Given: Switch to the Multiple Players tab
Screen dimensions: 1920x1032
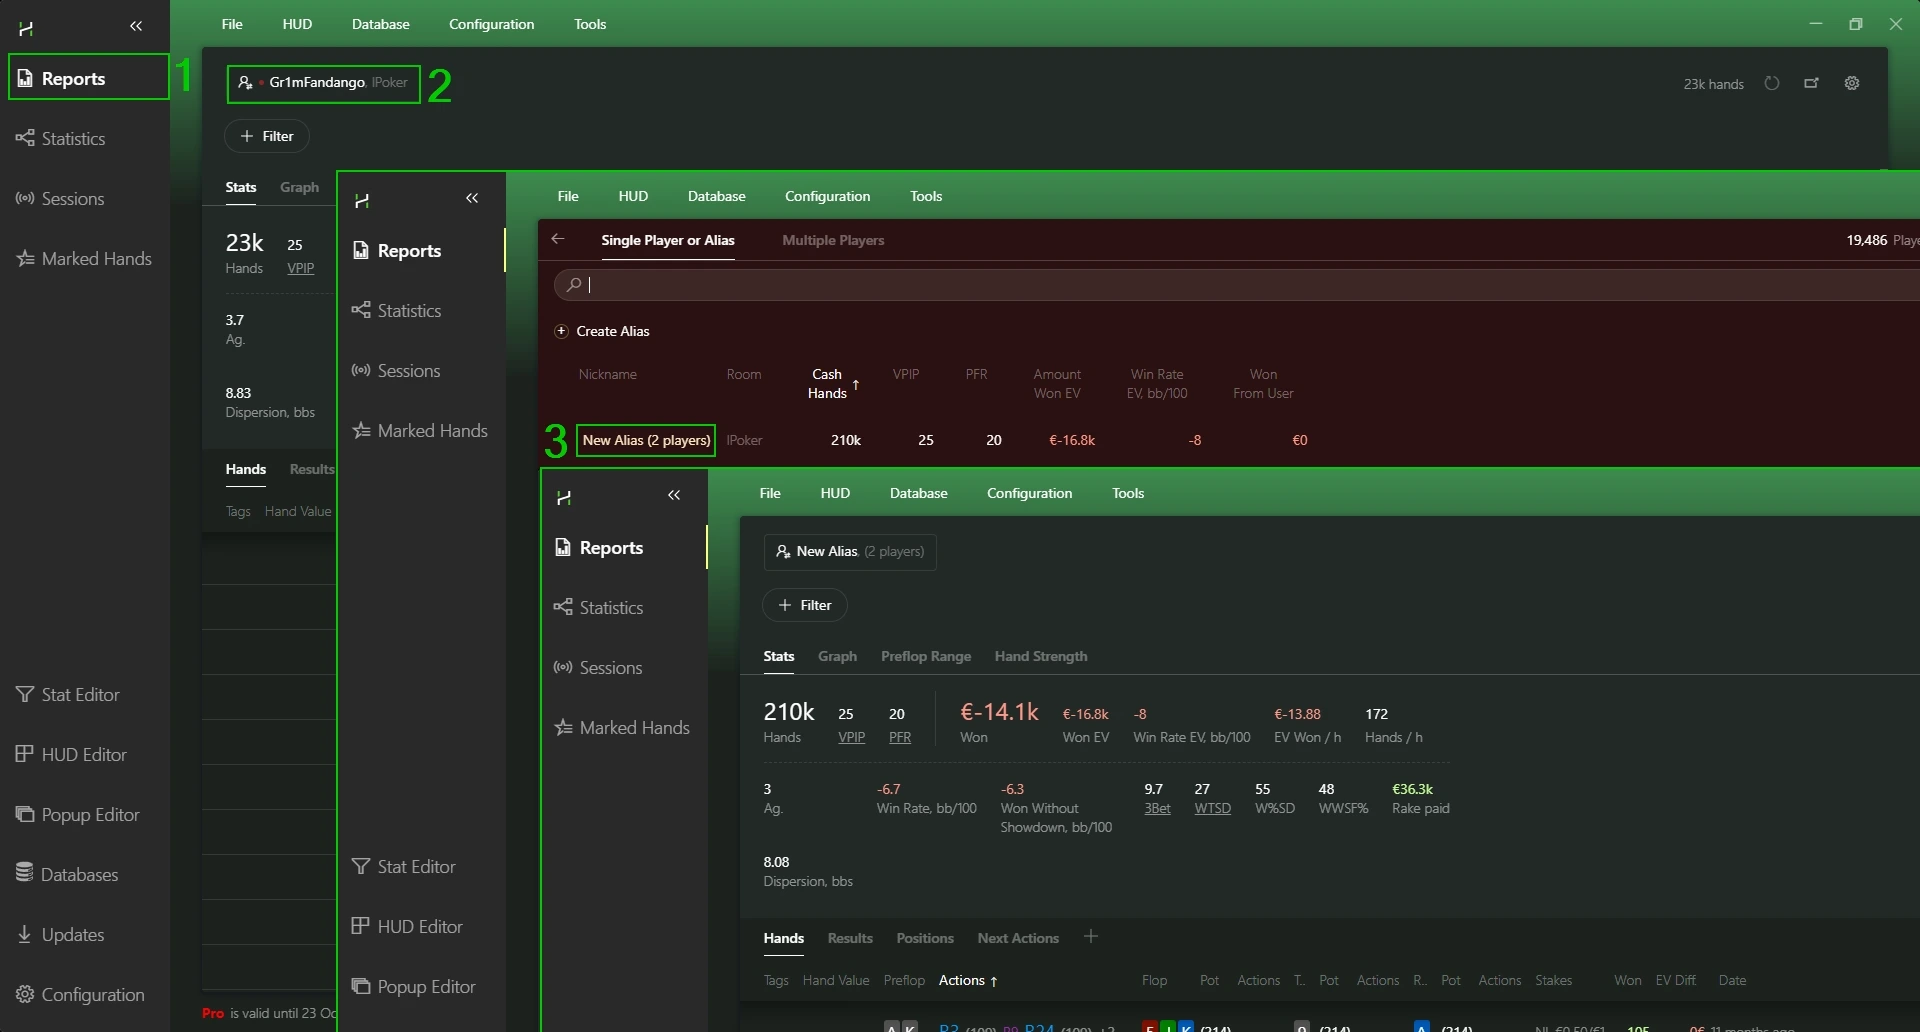Looking at the screenshot, I should [x=832, y=240].
